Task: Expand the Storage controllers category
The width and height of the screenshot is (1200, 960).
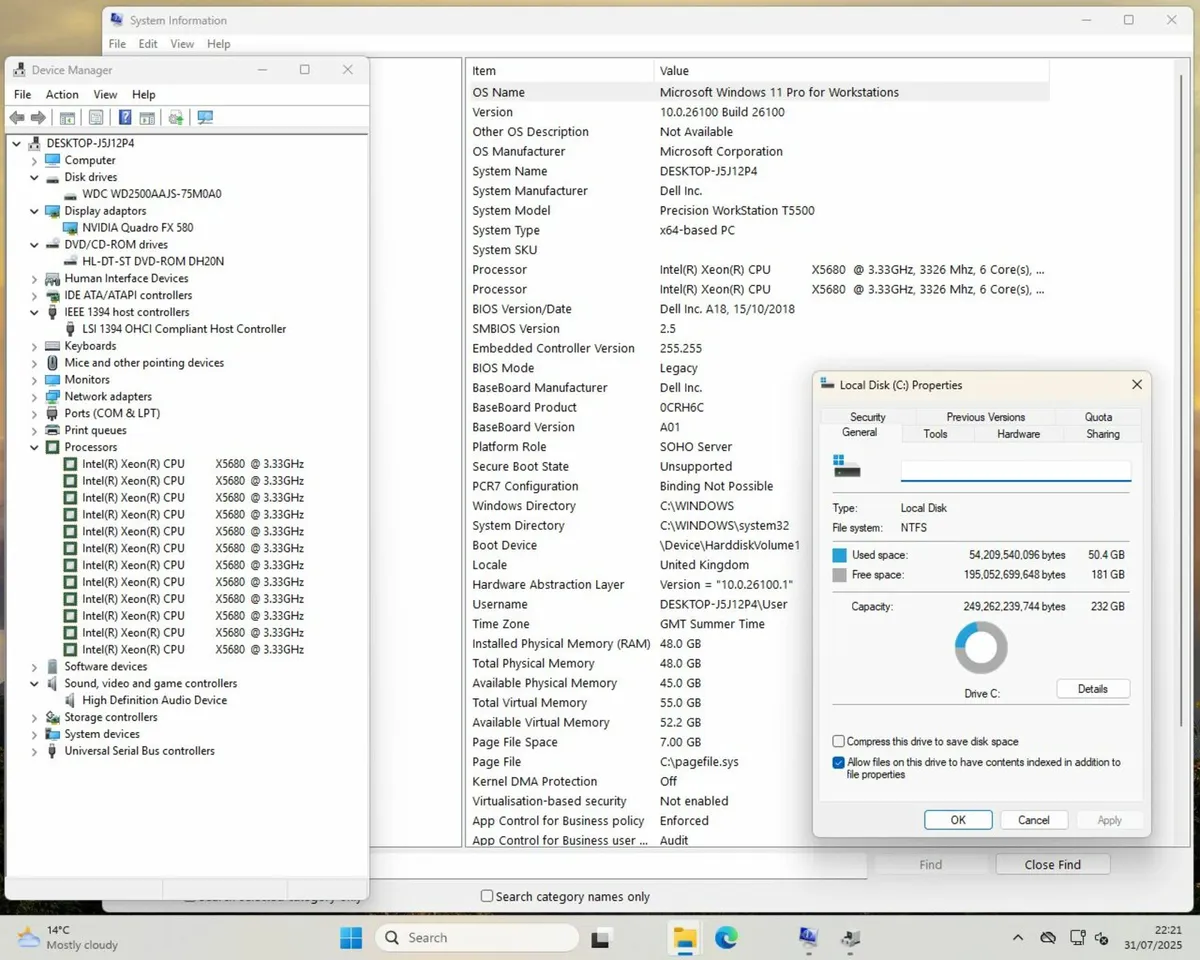Action: [34, 717]
